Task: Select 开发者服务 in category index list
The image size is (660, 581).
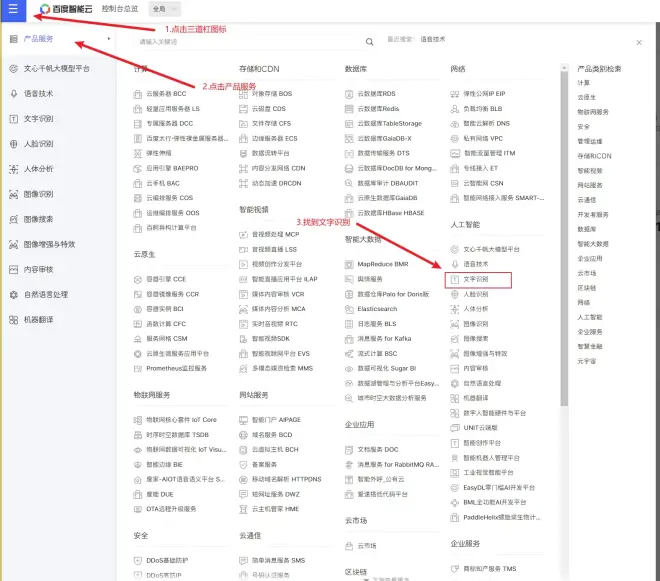Action: click(x=593, y=215)
